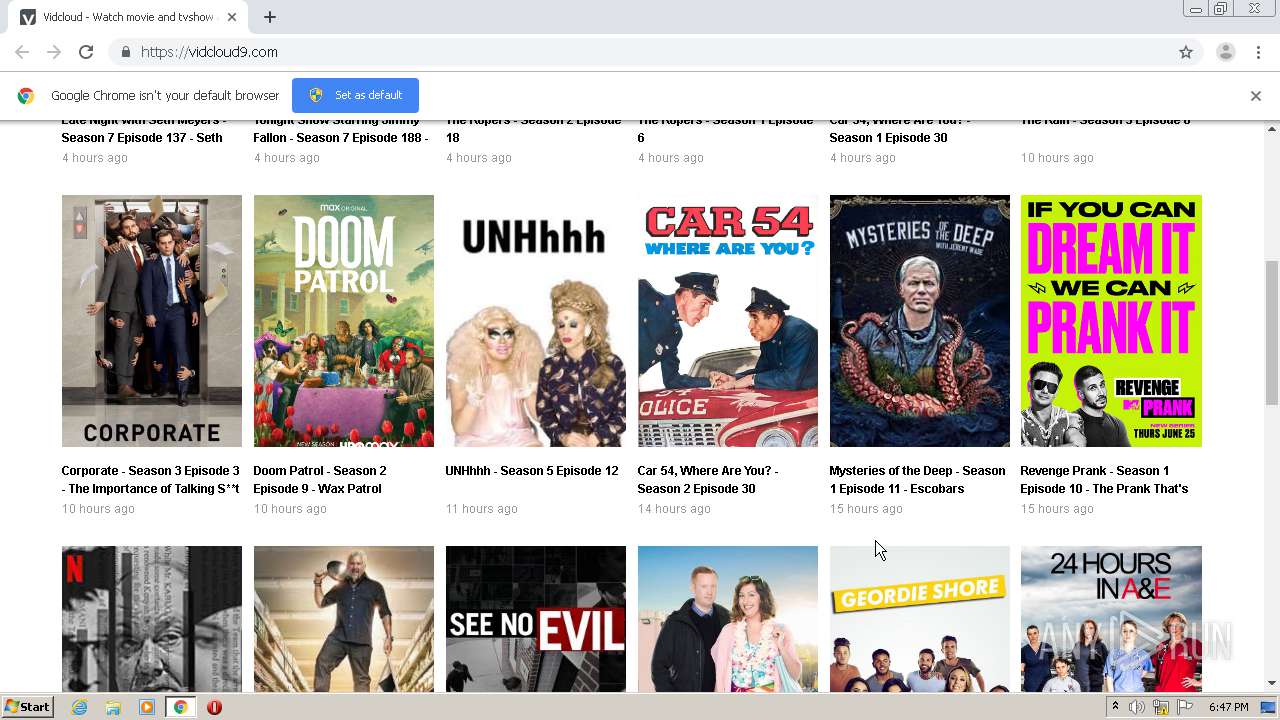
Task: Select Chrome taskbar icon
Action: tap(180, 707)
